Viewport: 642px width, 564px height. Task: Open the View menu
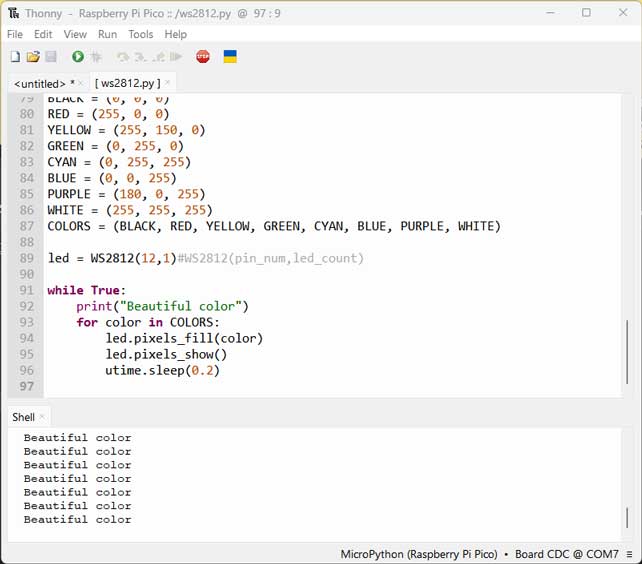coord(75,34)
